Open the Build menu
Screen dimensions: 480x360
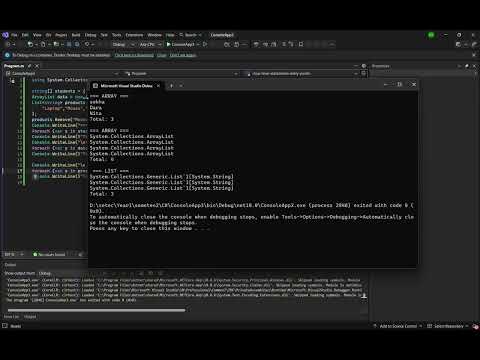click(x=76, y=35)
